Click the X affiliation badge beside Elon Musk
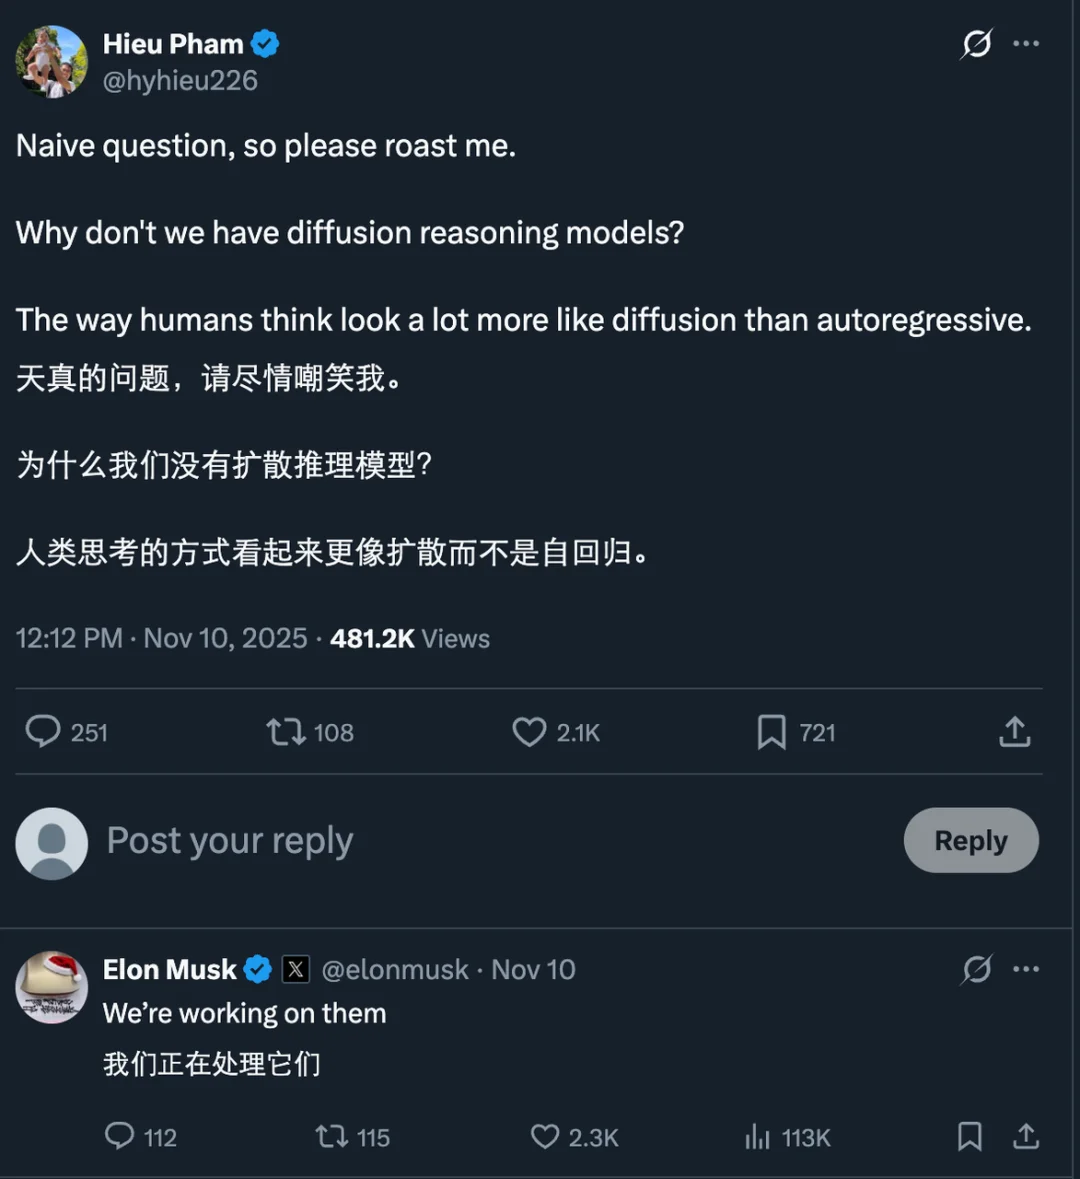The image size is (1080, 1179). click(x=295, y=969)
